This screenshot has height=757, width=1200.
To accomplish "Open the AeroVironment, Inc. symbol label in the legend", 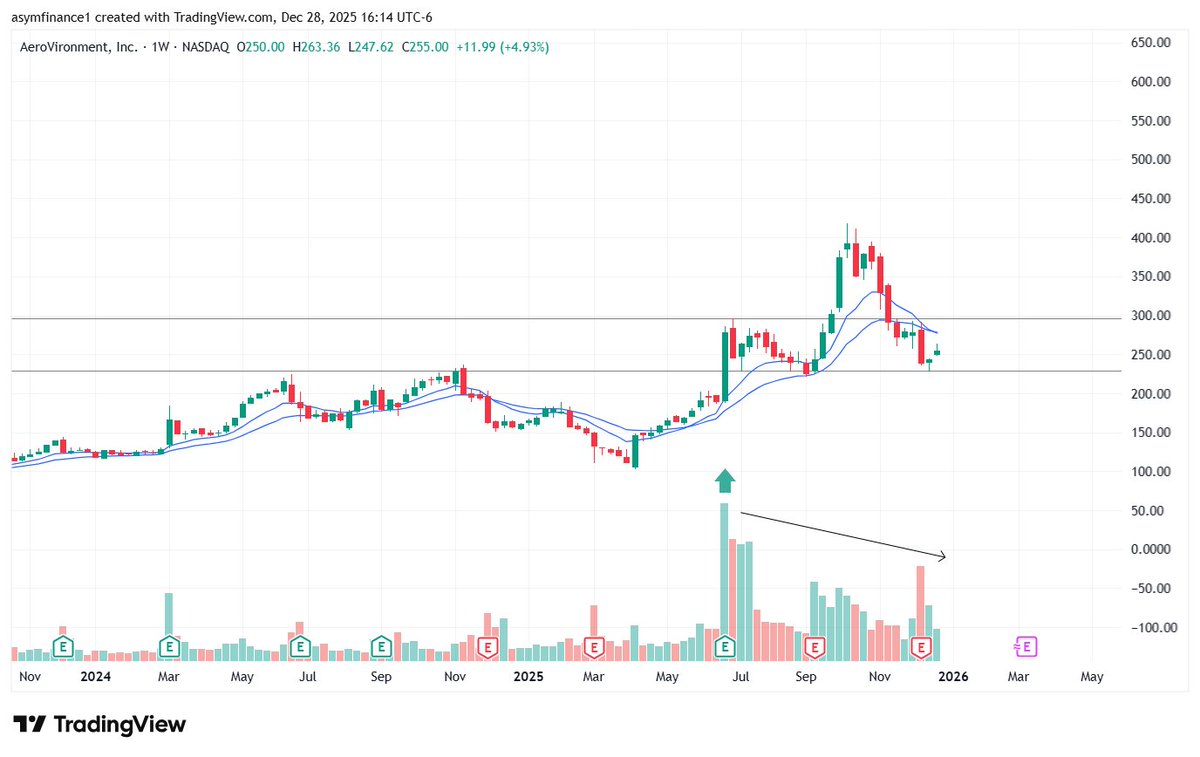I will pos(77,46).
